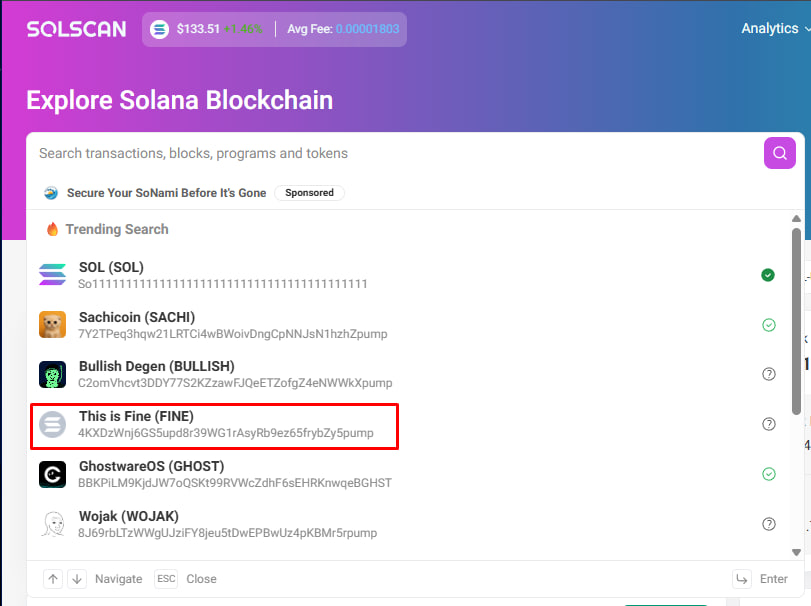811x606 pixels.
Task: Click the verification badge beside GhostwareOS
Action: point(768,474)
